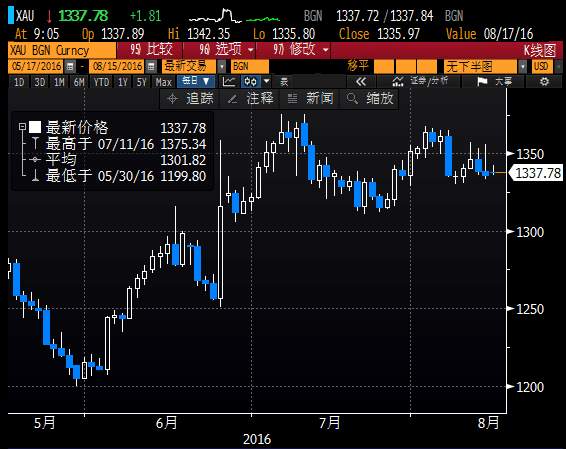Viewport: 566px width, 449px height.
Task: Select the YTD range tab
Action: click(101, 82)
